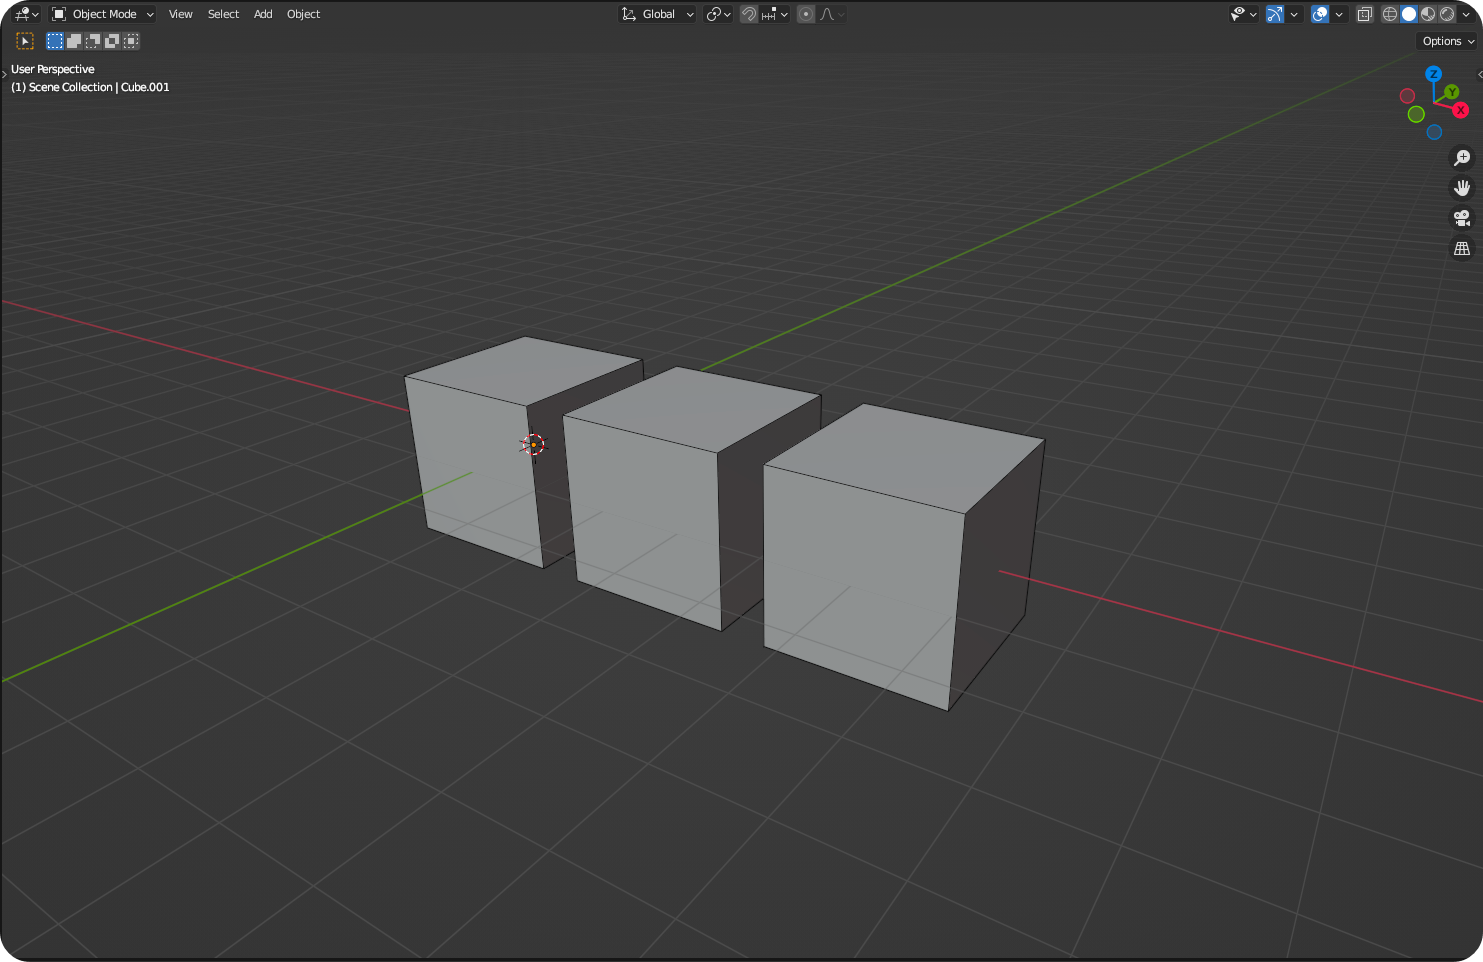Choose Intersect Selection mode
This screenshot has height=962, width=1483.
pos(131,41)
